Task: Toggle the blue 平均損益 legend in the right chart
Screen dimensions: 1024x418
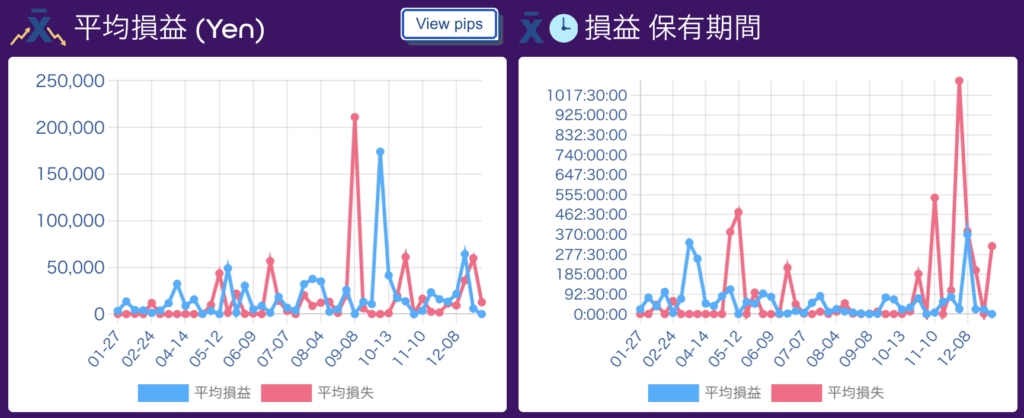Action: pyautogui.click(x=705, y=393)
